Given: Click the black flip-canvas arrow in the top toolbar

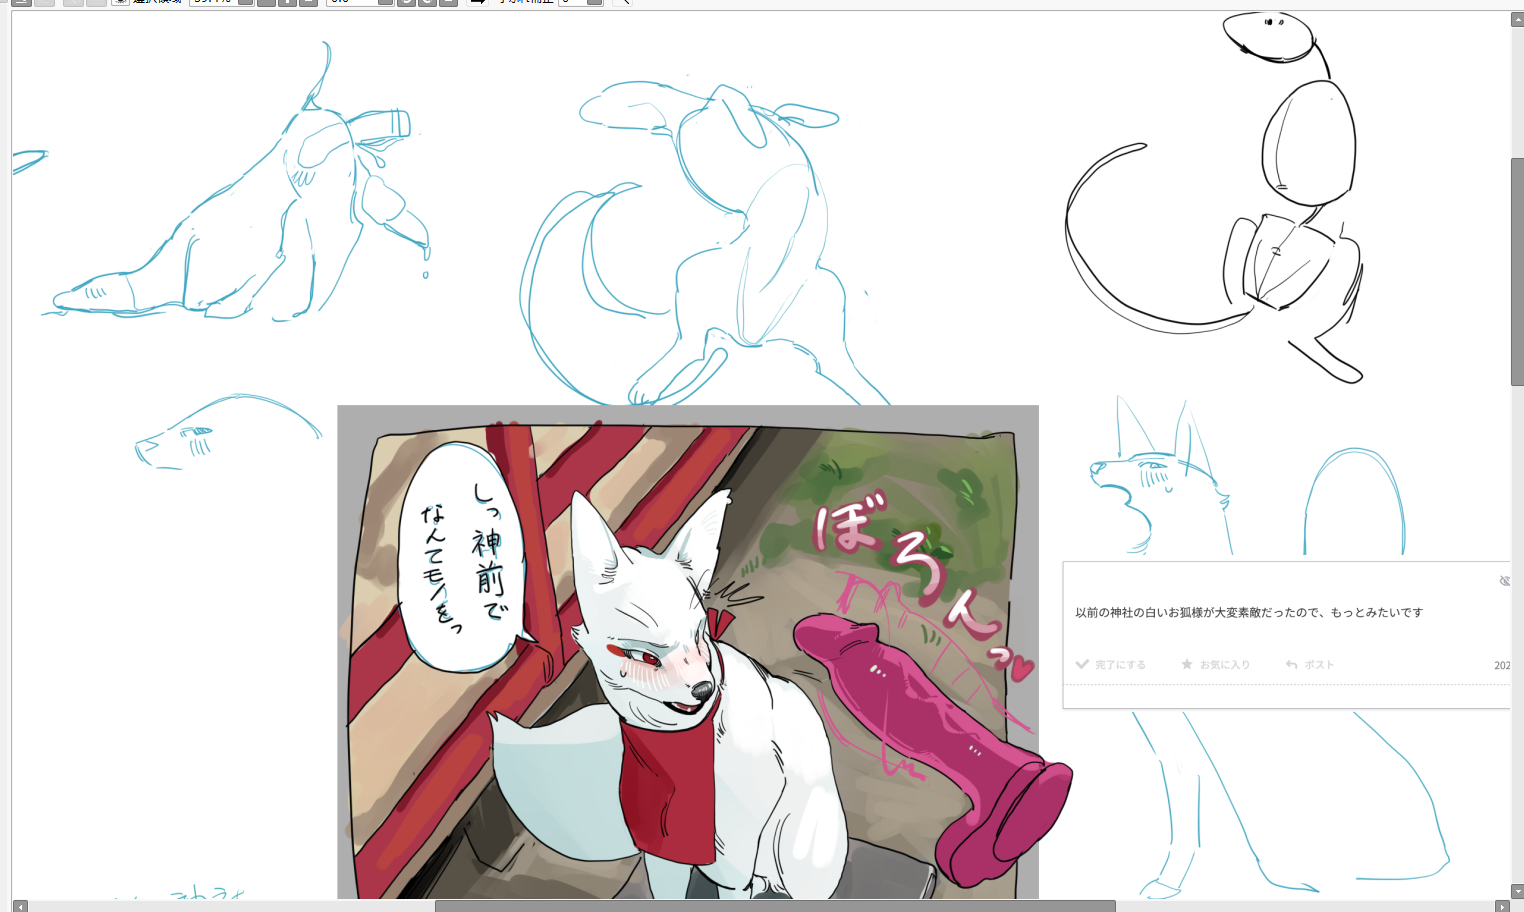Looking at the screenshot, I should pos(478,2).
